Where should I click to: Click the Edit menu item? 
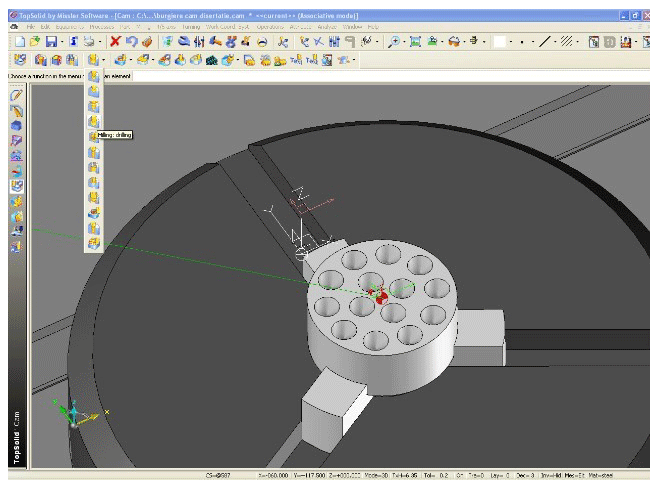pyautogui.click(x=45, y=26)
